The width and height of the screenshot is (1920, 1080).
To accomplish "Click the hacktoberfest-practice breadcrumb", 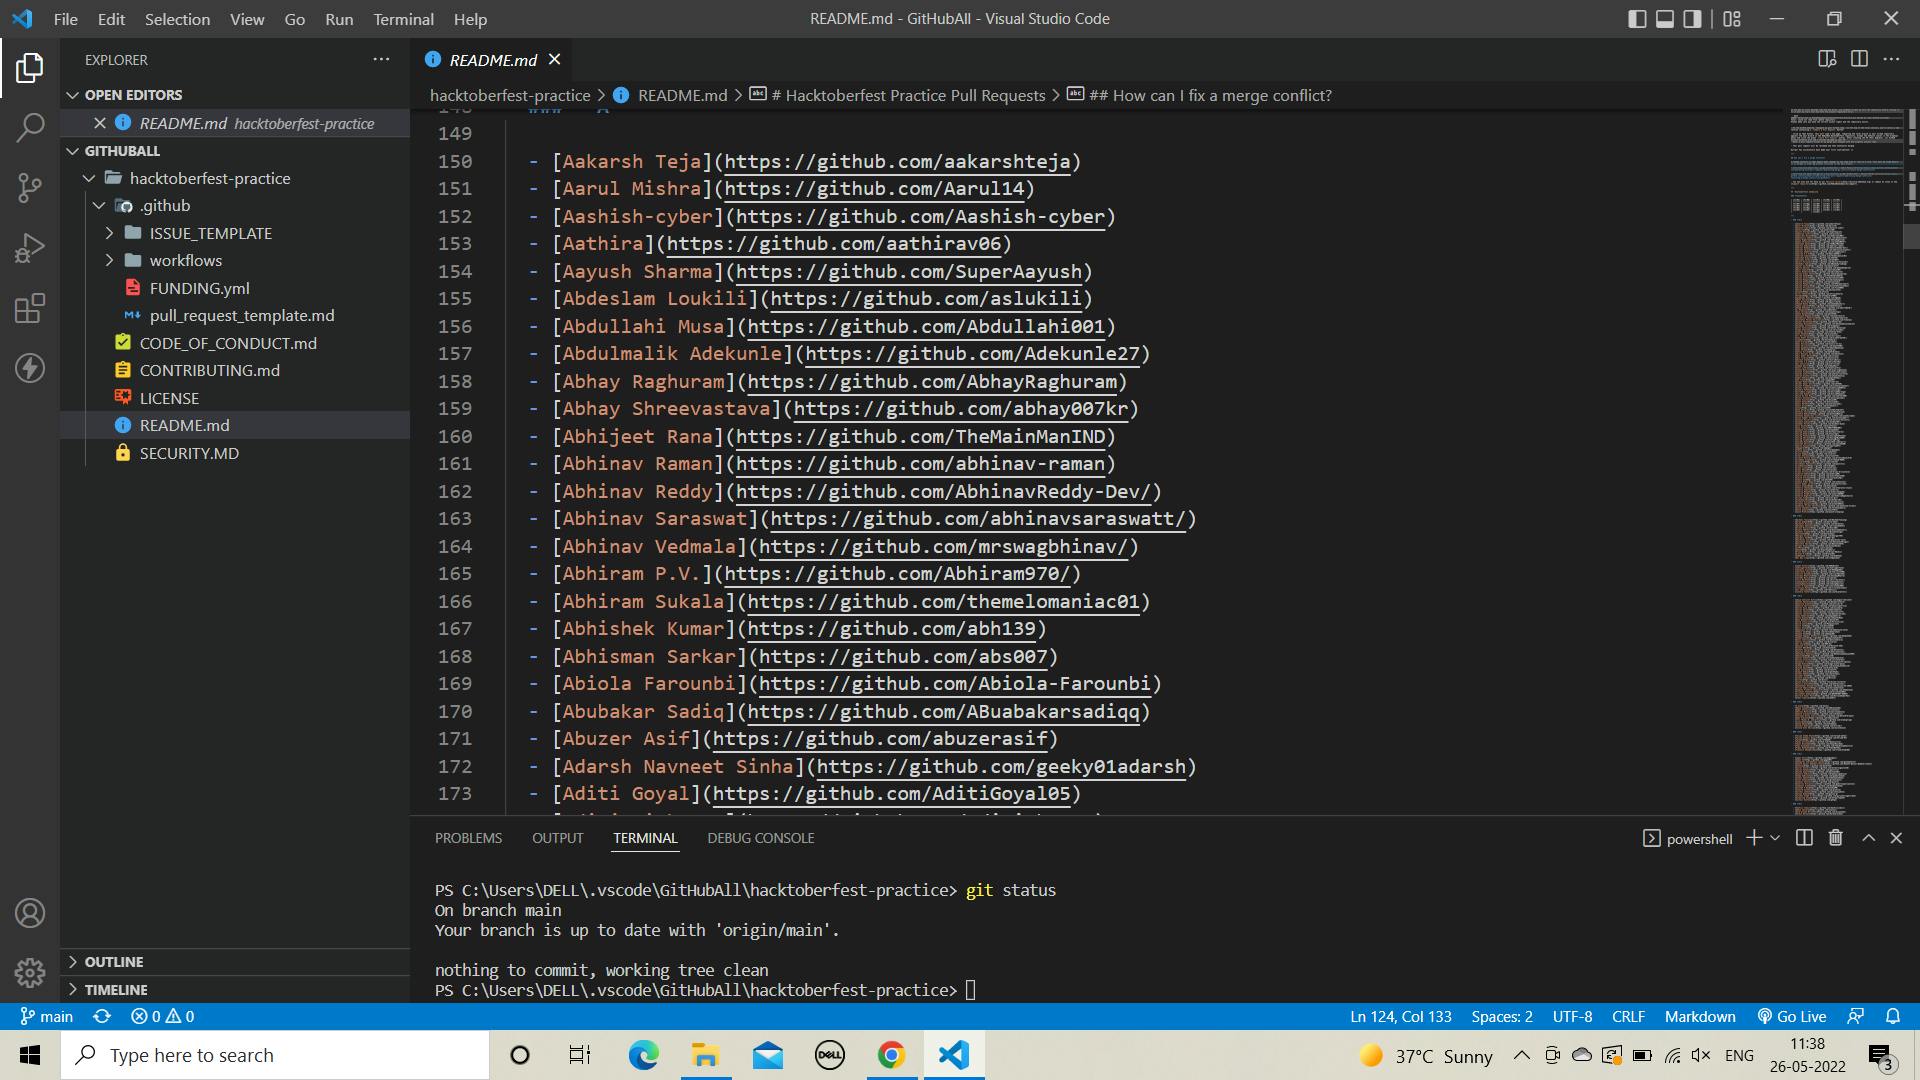I will point(510,95).
